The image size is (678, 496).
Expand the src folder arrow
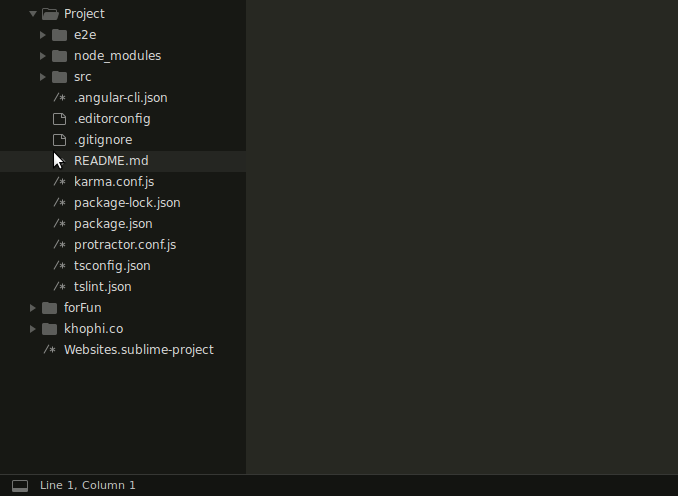coord(43,77)
